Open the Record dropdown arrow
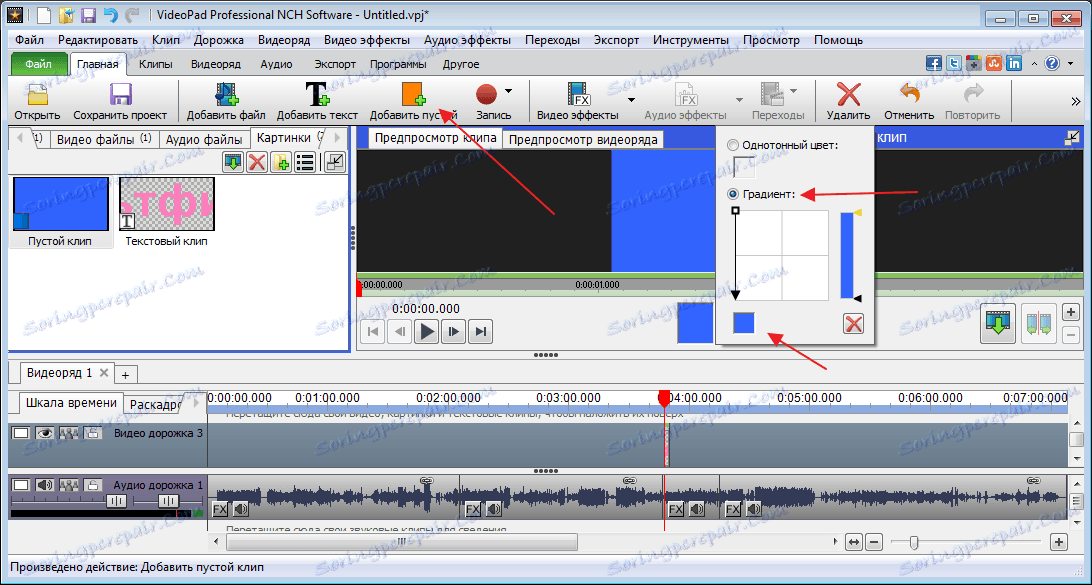Screen dimensions: 1092x585 (509, 91)
